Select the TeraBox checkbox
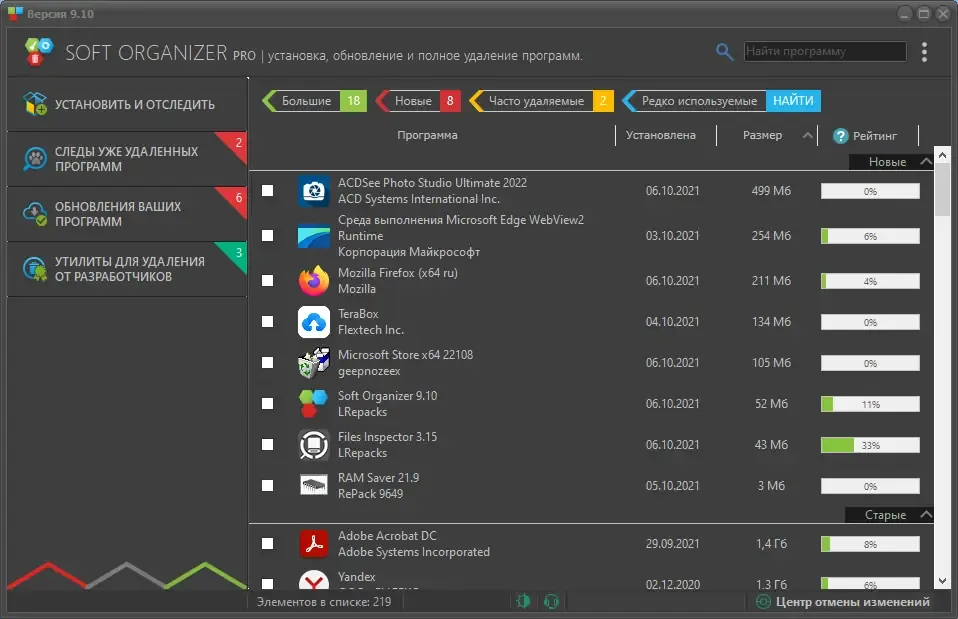Image resolution: width=958 pixels, height=619 pixels. tap(268, 321)
